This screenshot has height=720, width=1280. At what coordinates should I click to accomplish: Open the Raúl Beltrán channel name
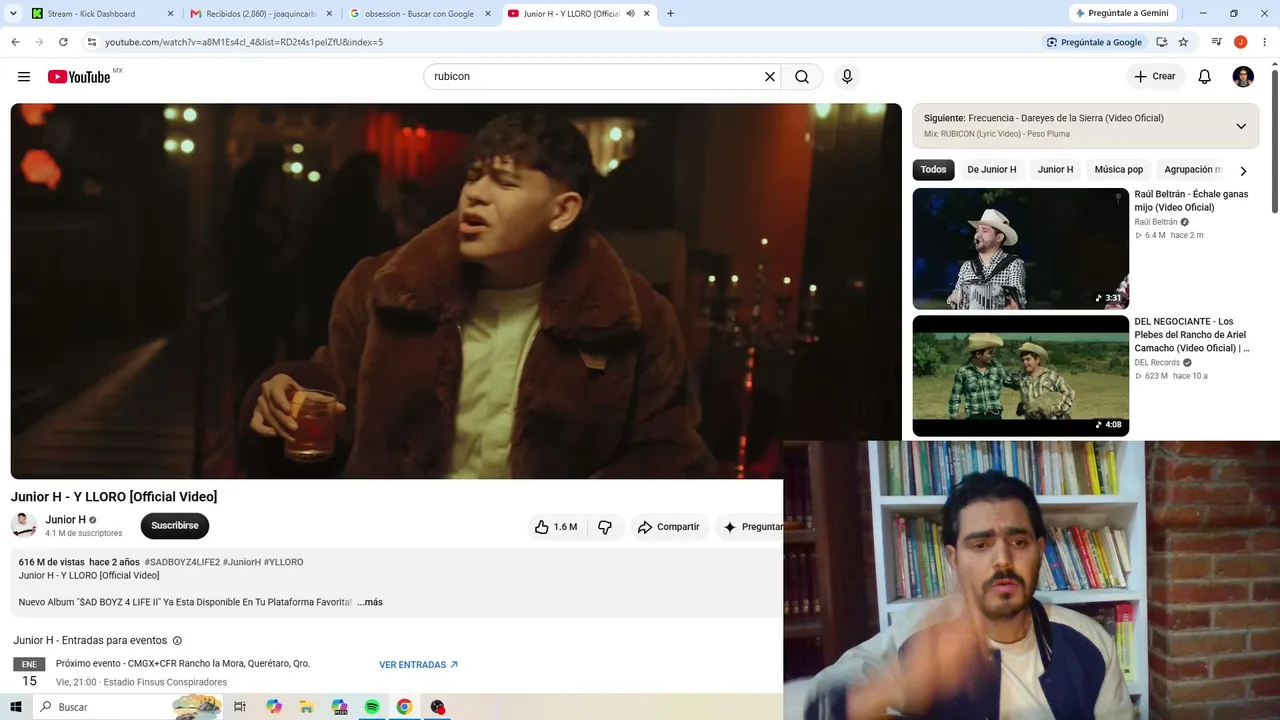1156,222
